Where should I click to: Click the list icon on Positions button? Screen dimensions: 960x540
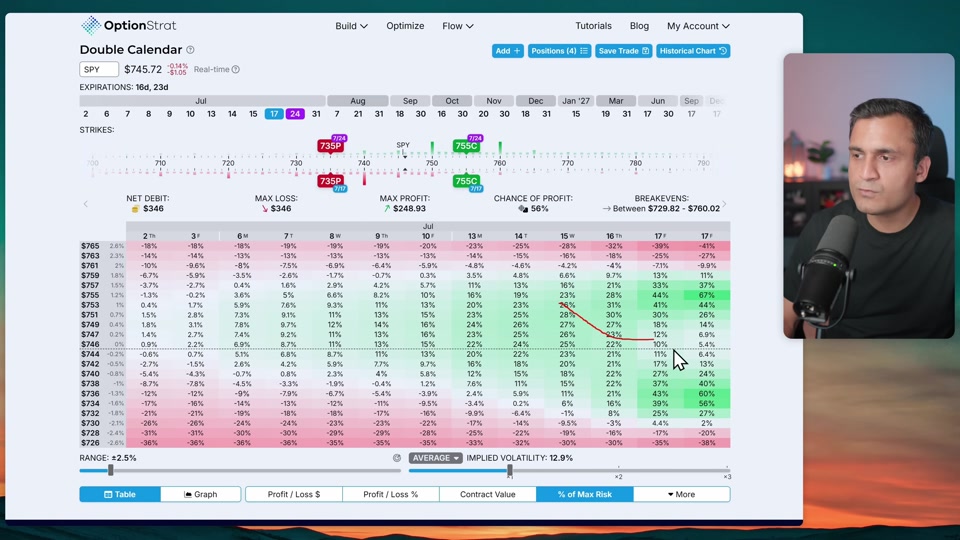pos(584,51)
